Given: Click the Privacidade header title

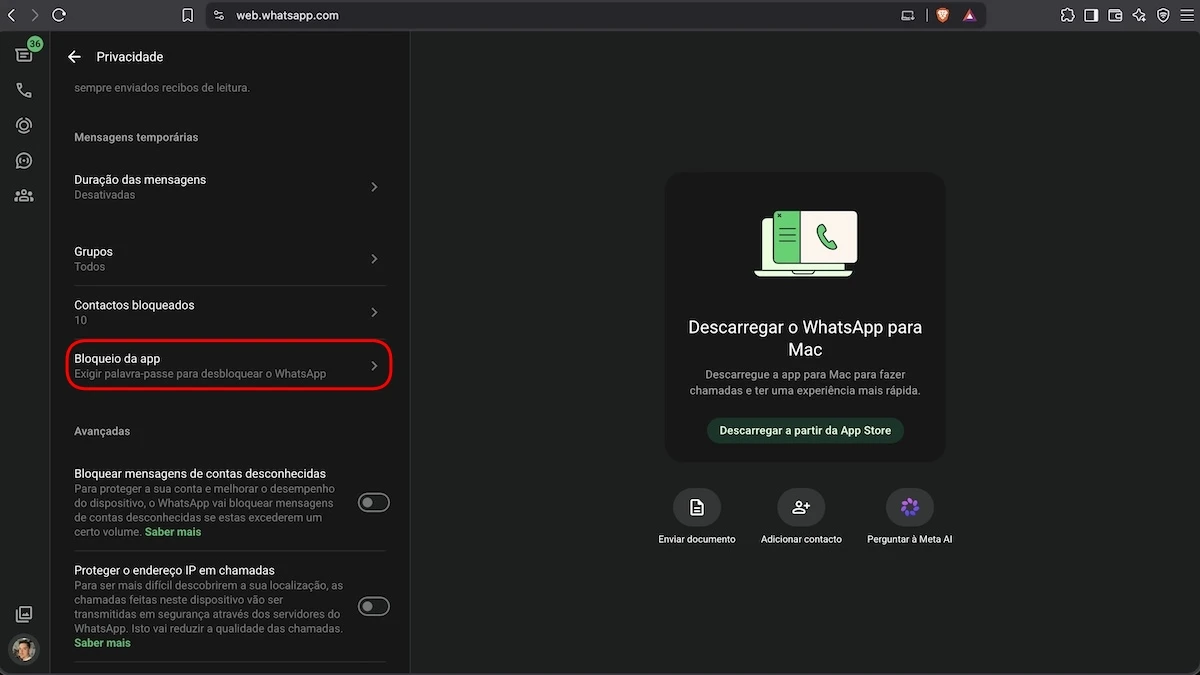Looking at the screenshot, I should click(130, 57).
